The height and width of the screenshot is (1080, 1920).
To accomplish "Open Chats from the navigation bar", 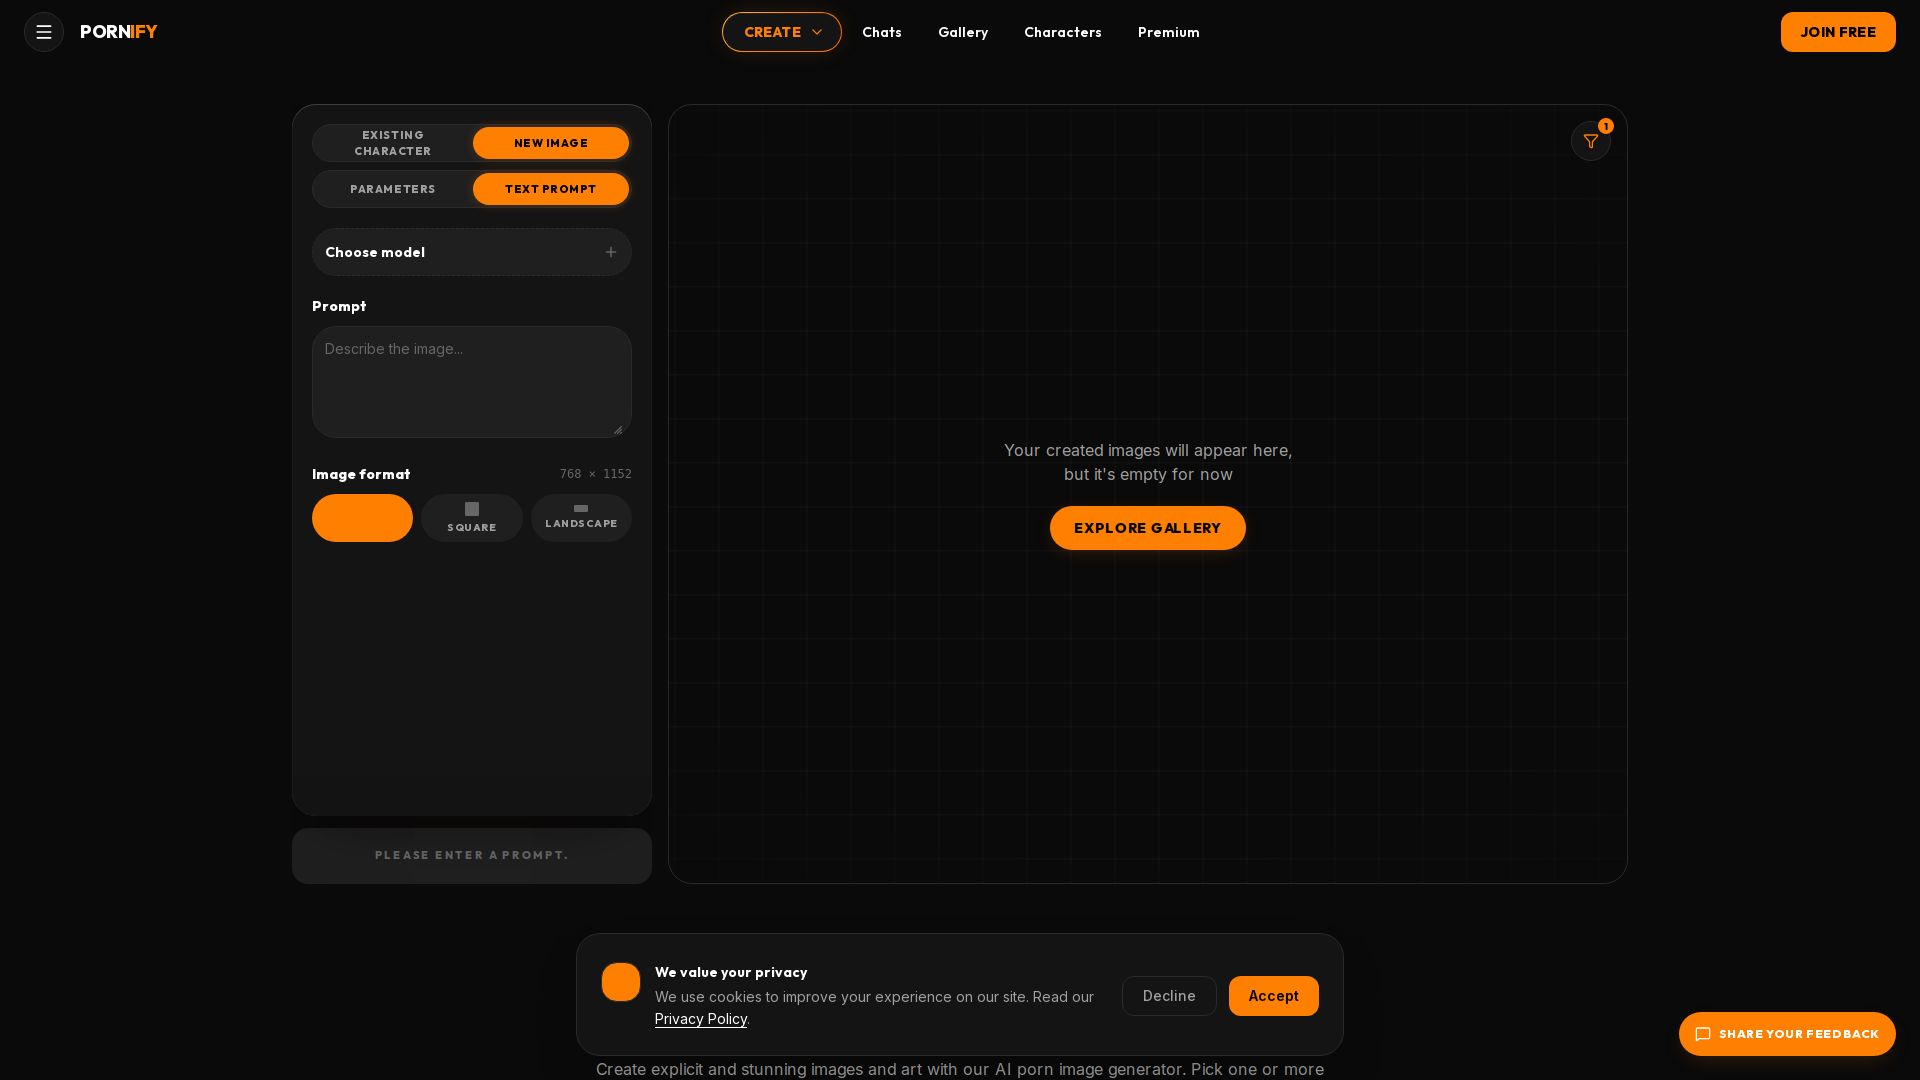I will [882, 32].
